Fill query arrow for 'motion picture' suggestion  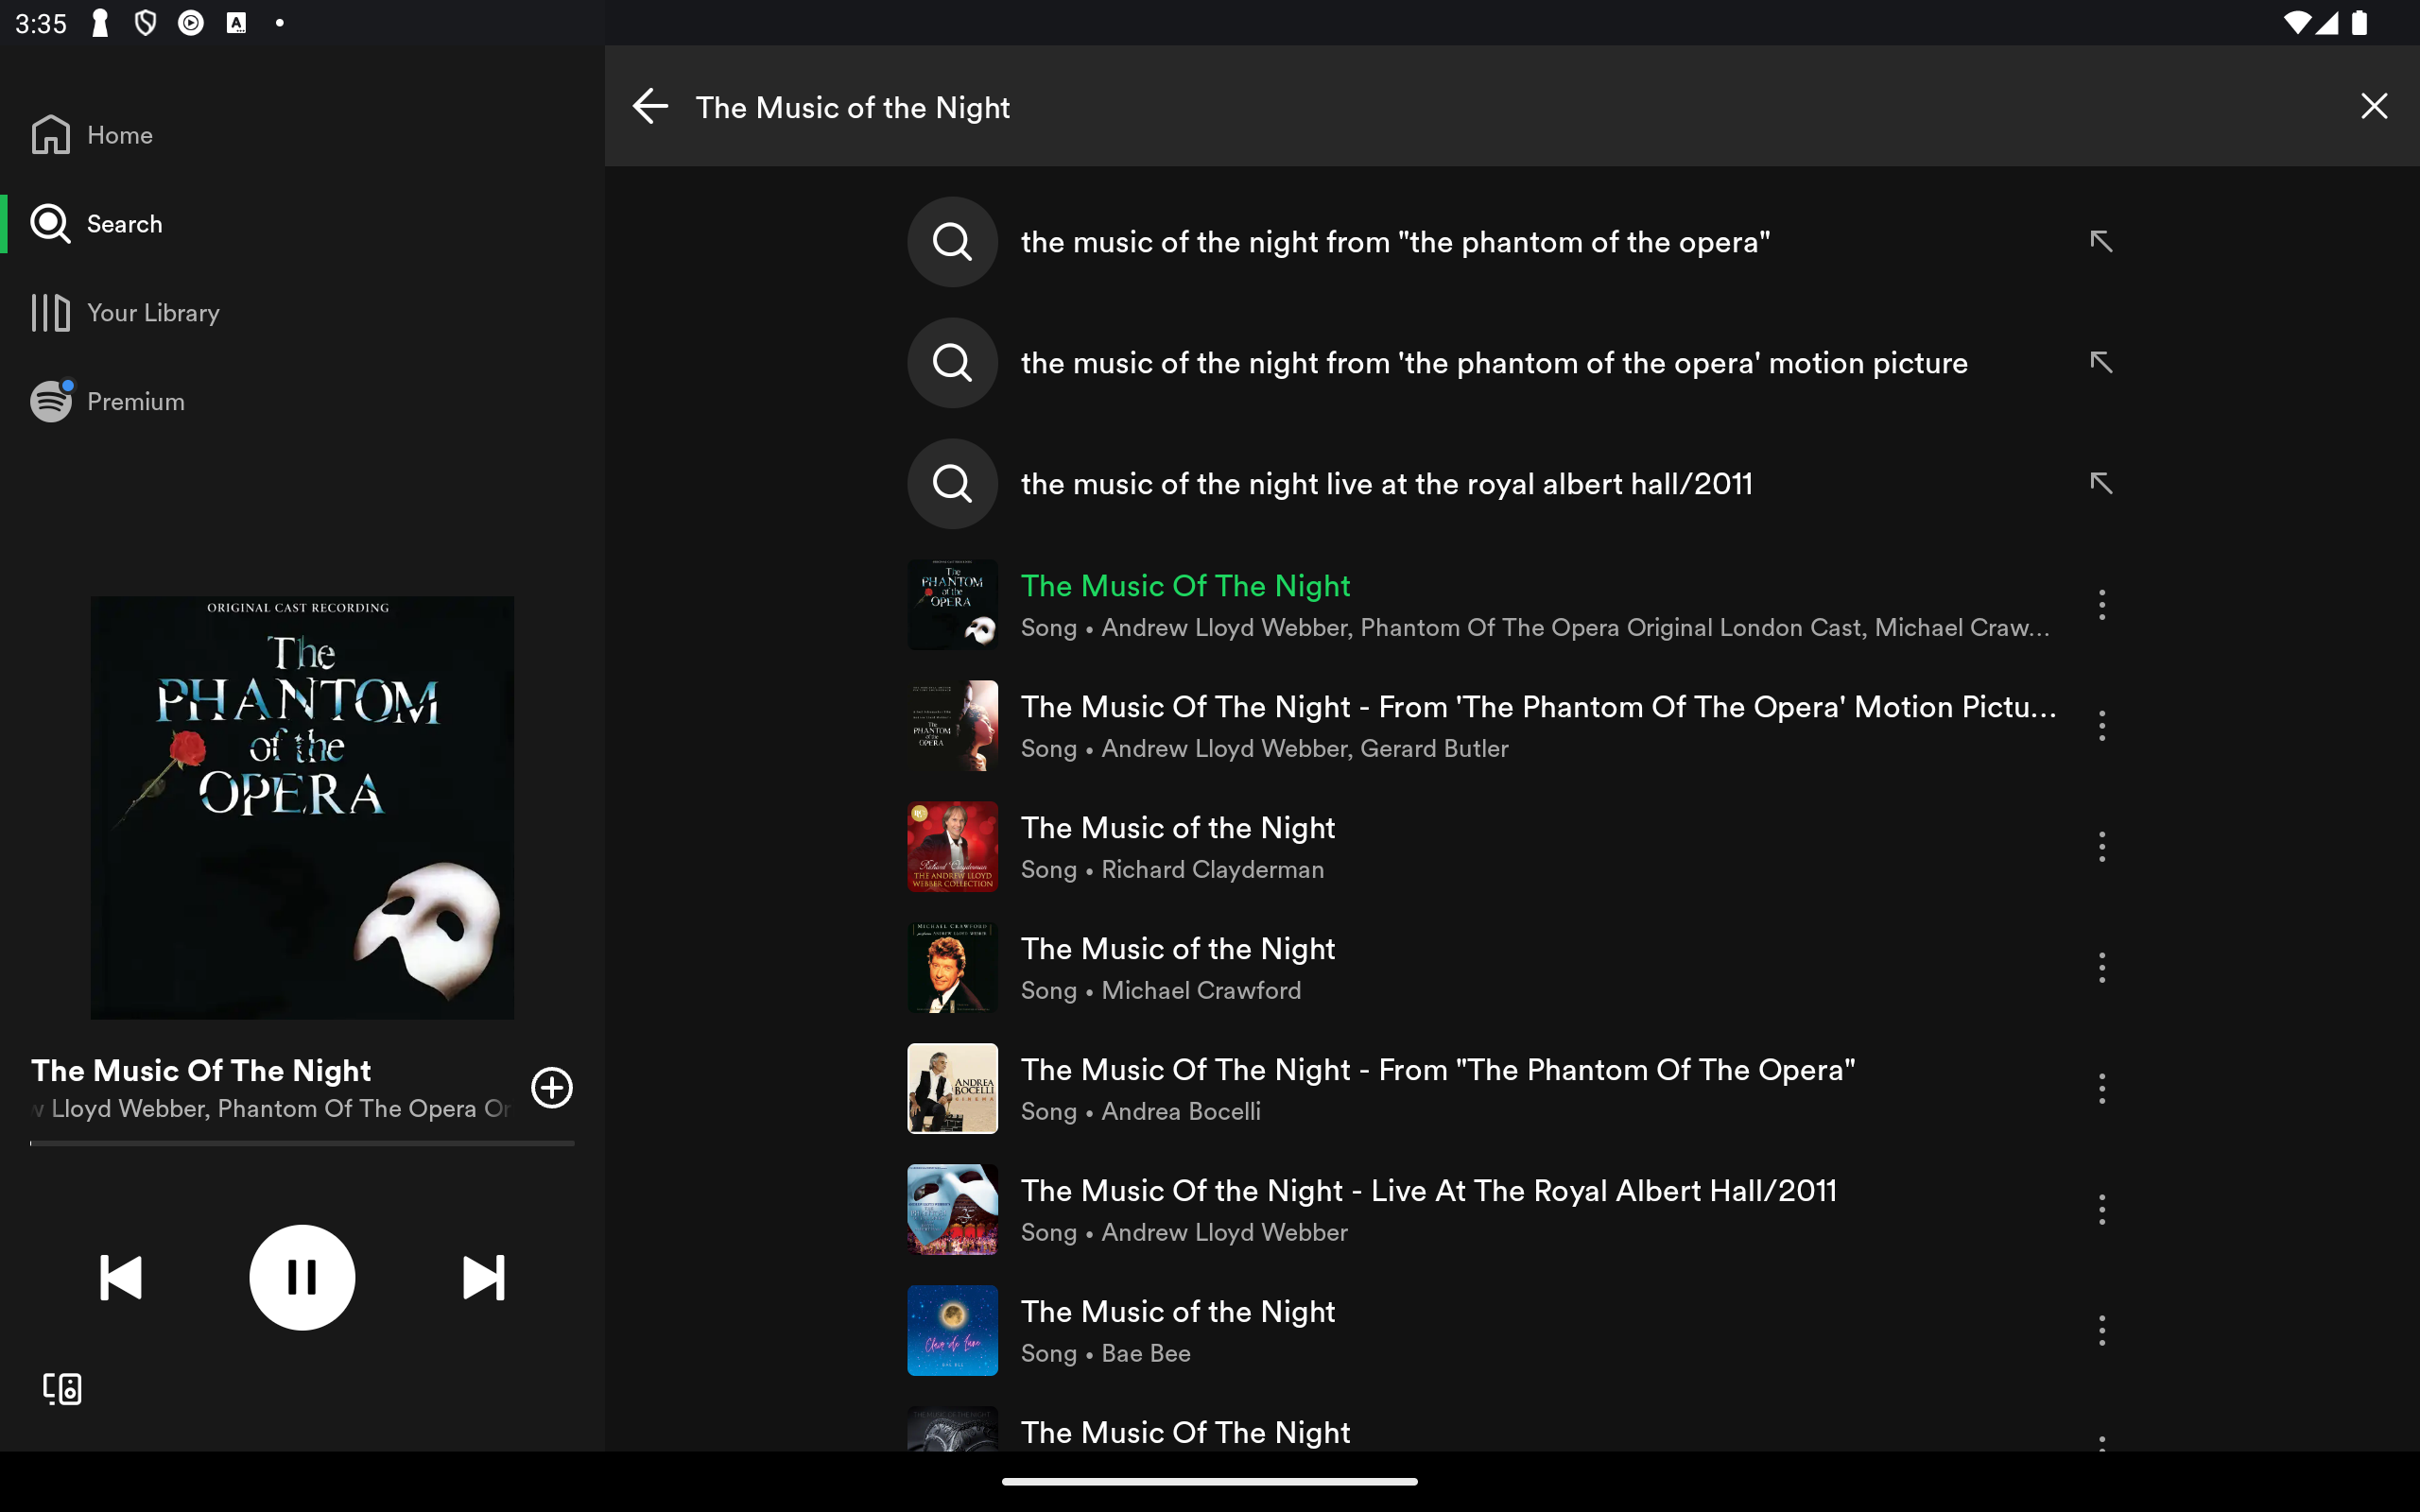coord(2101,363)
